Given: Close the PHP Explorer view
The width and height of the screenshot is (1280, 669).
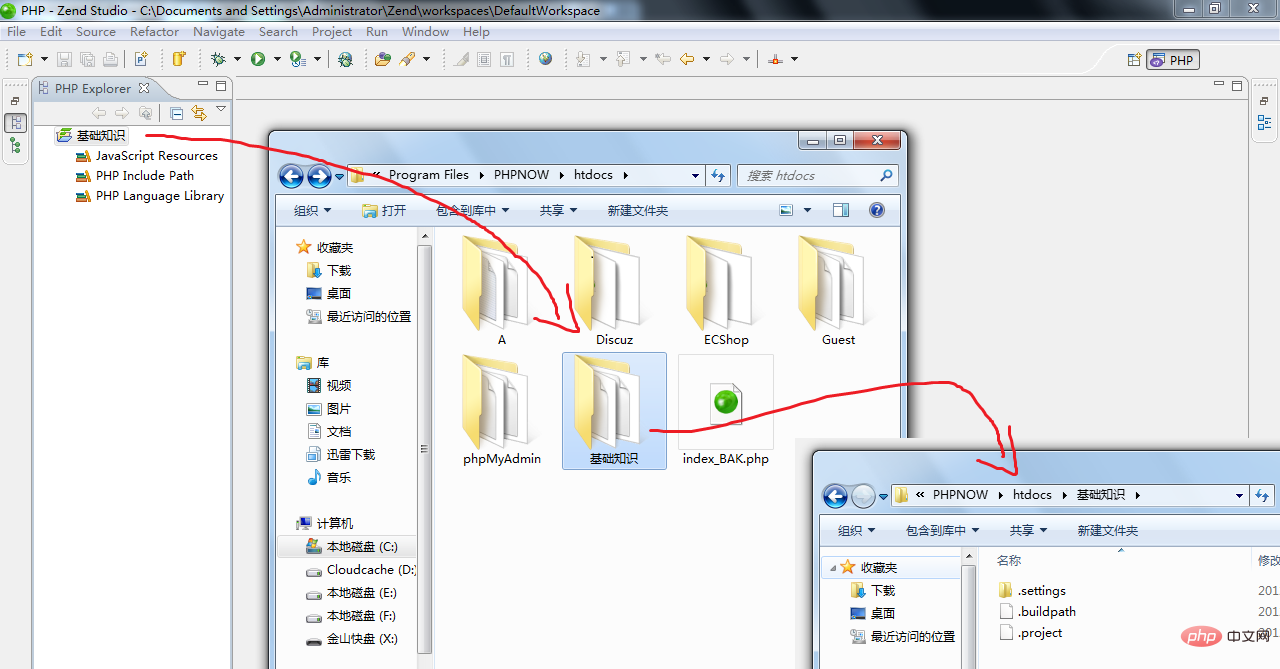Looking at the screenshot, I should 143,88.
